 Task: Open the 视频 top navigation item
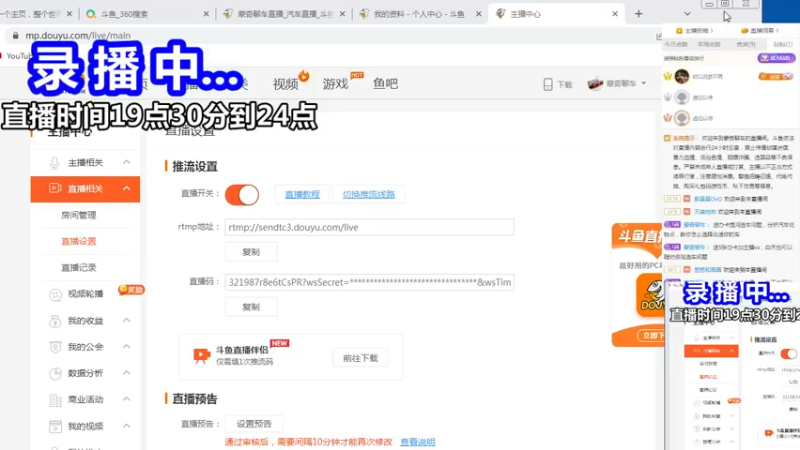click(286, 84)
